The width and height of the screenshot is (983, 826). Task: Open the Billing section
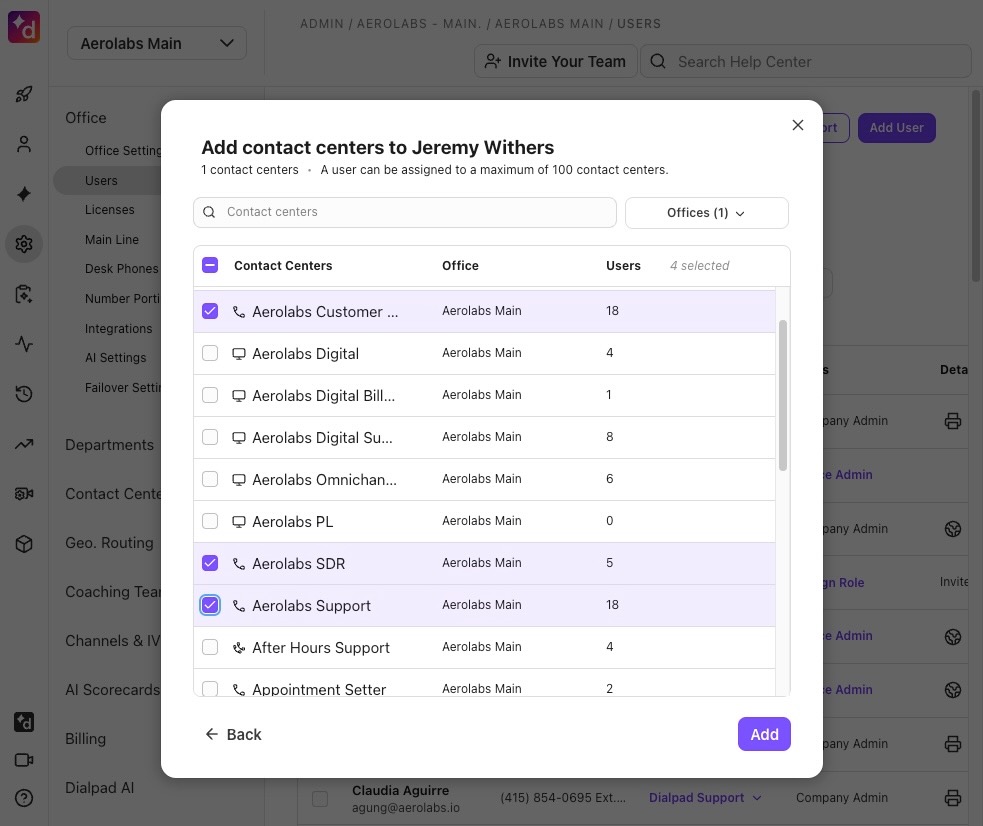tap(86, 739)
